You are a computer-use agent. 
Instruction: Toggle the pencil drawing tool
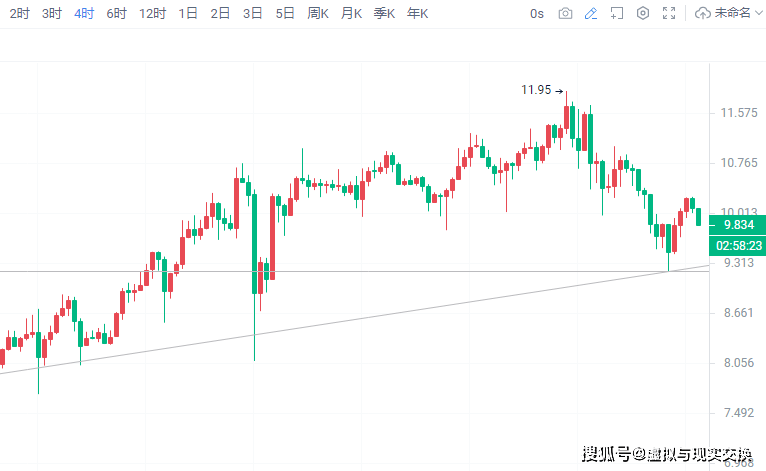pyautogui.click(x=591, y=14)
